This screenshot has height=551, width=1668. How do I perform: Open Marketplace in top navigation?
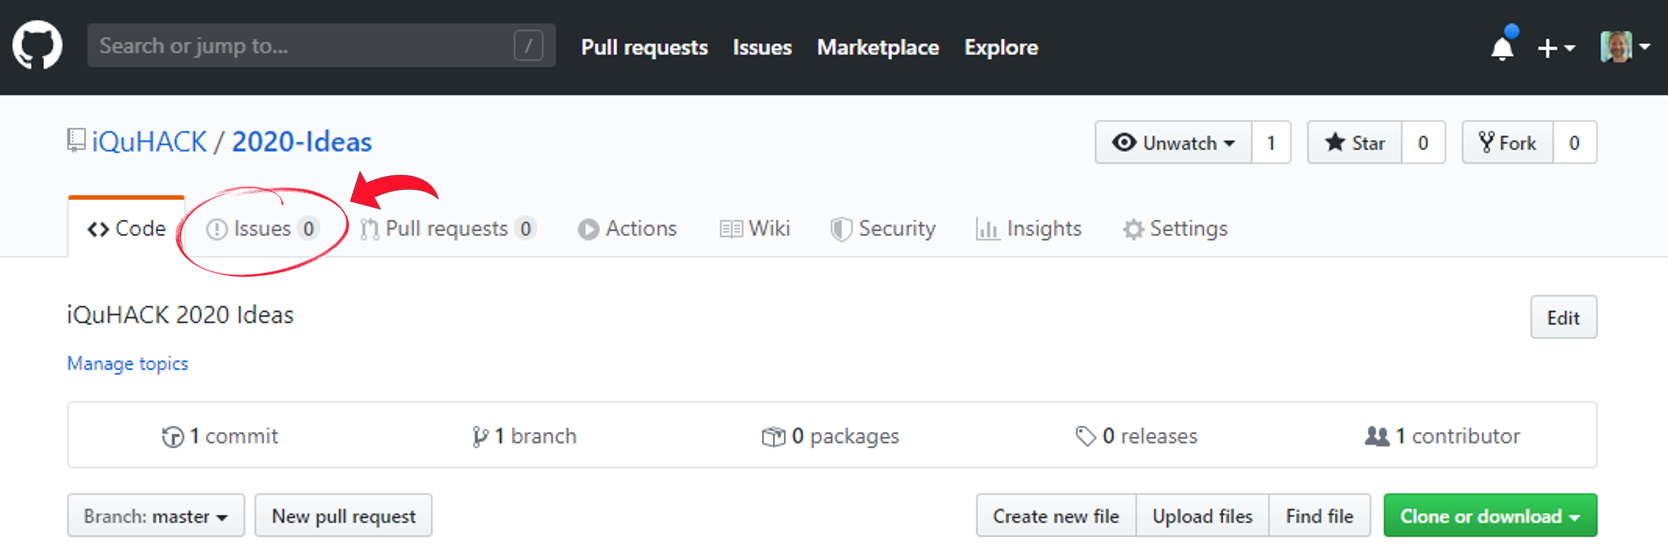[x=878, y=47]
